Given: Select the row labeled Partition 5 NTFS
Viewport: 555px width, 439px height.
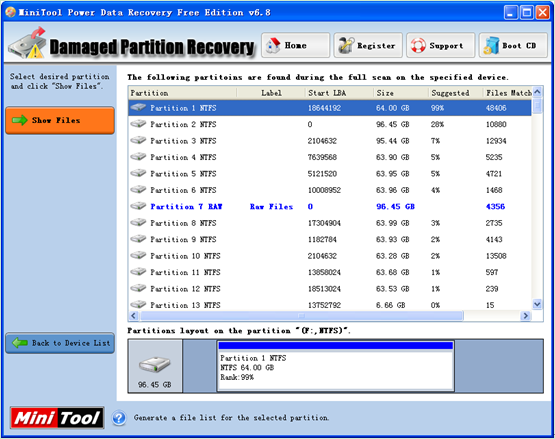Looking at the screenshot, I should coord(330,173).
